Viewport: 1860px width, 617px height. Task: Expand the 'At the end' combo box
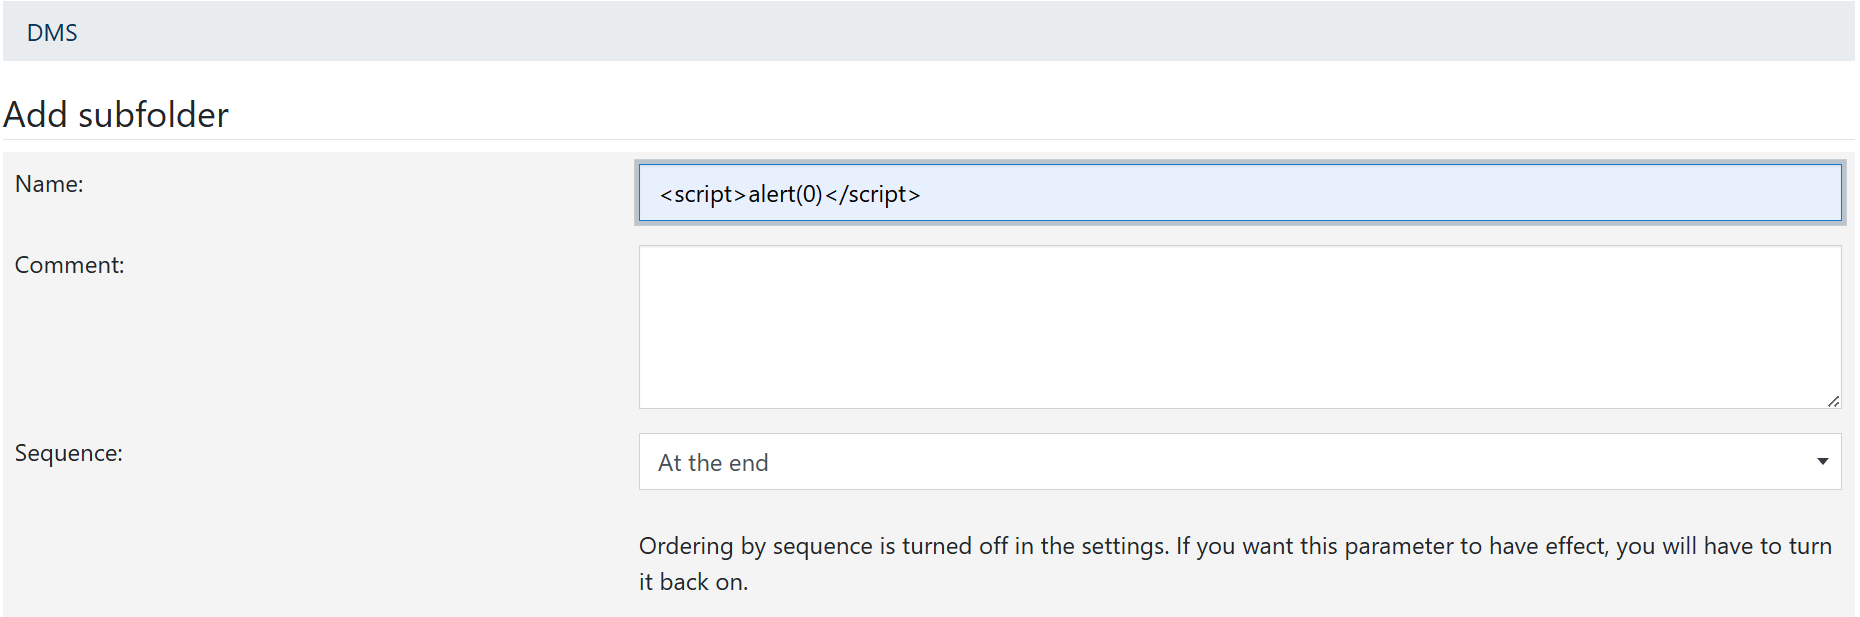click(1240, 462)
